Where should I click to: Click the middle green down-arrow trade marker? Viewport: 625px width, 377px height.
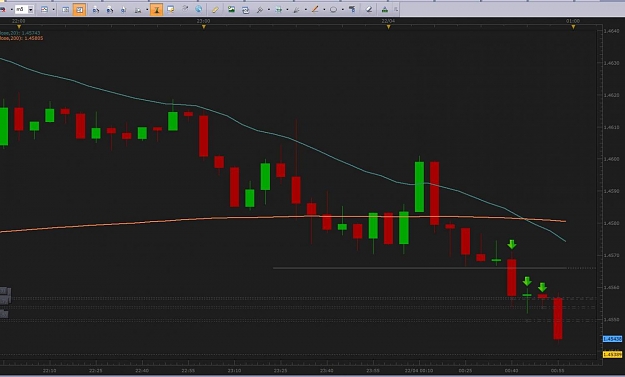(527, 281)
